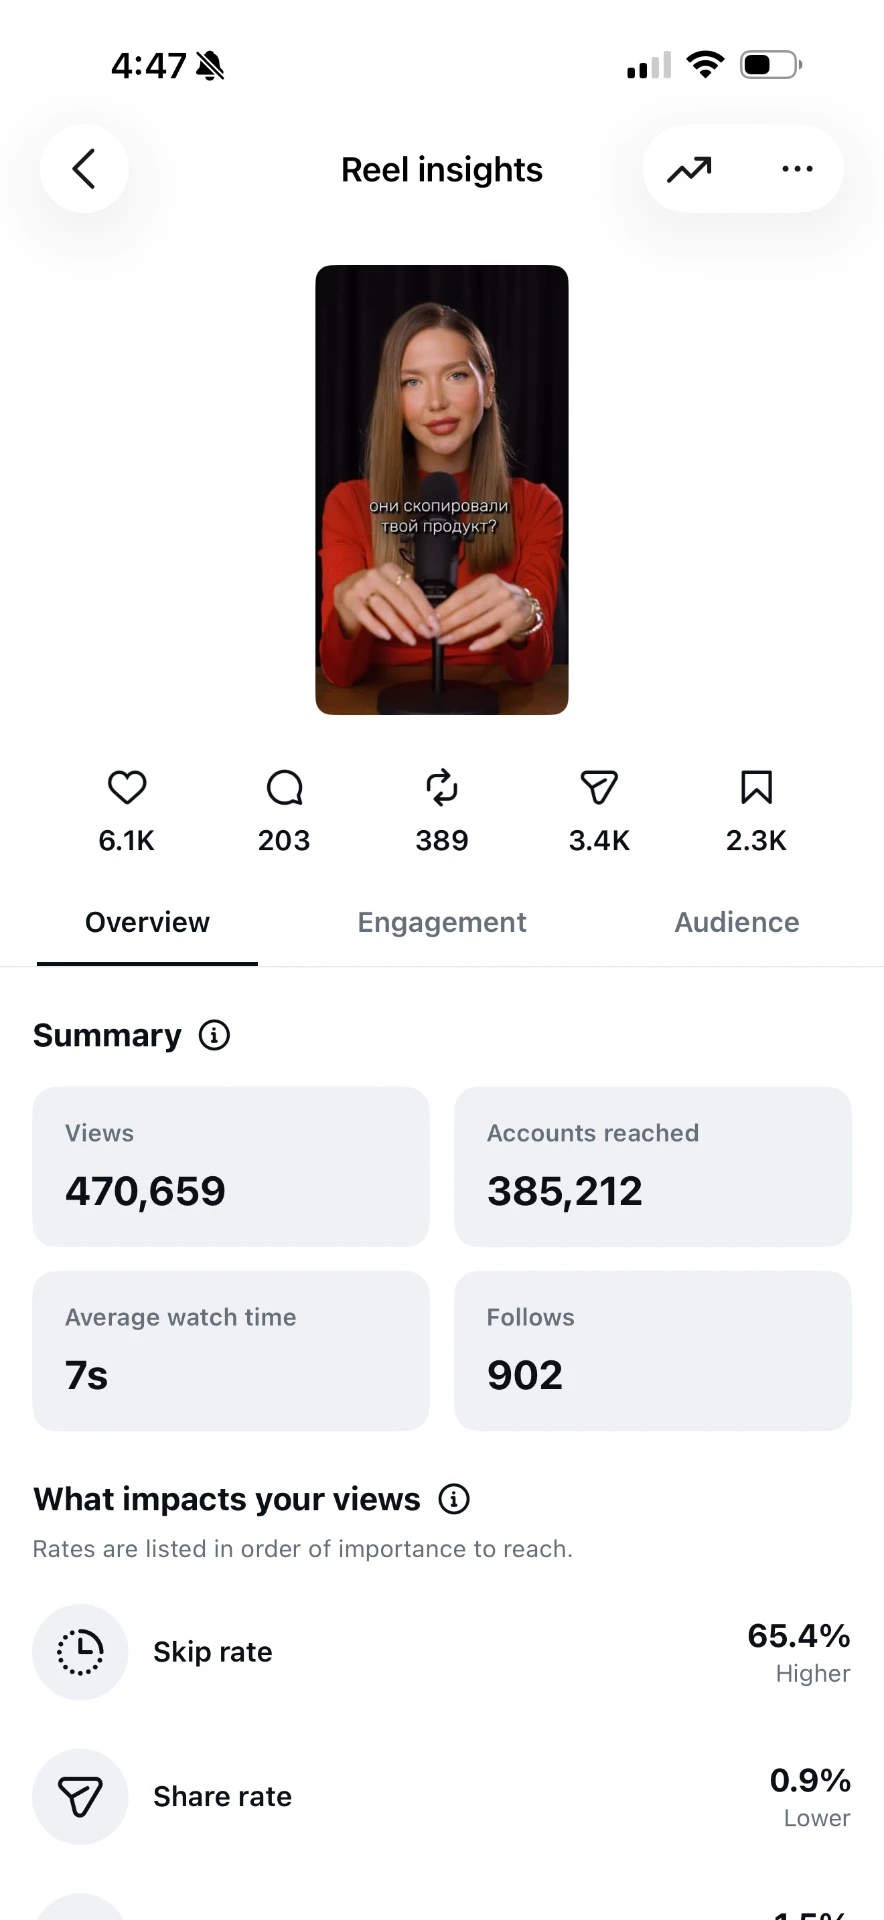Tap the shares paper plane icon

coord(599,788)
